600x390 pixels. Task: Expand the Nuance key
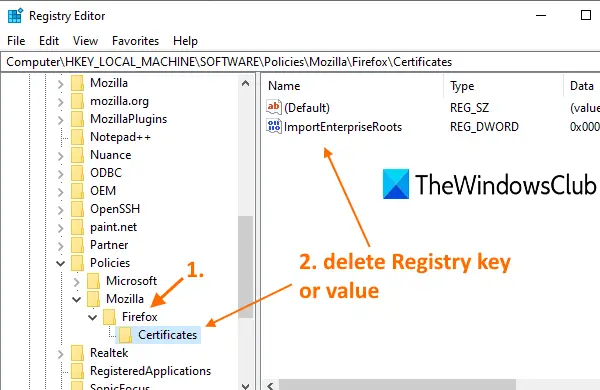pos(60,155)
